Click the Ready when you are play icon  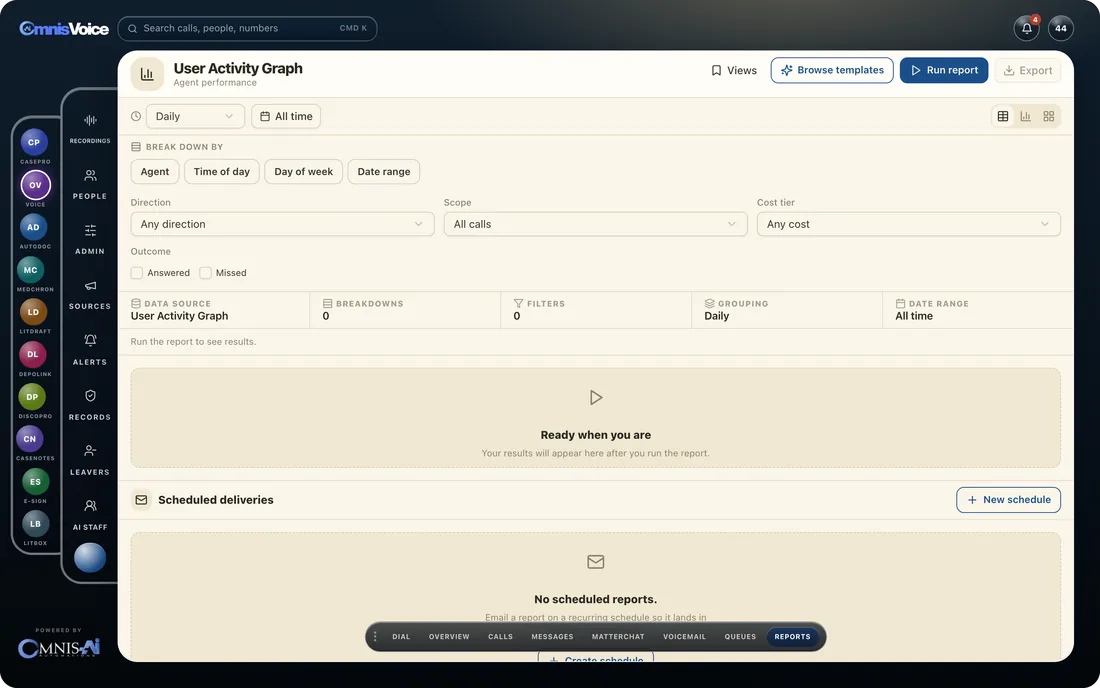(596, 398)
